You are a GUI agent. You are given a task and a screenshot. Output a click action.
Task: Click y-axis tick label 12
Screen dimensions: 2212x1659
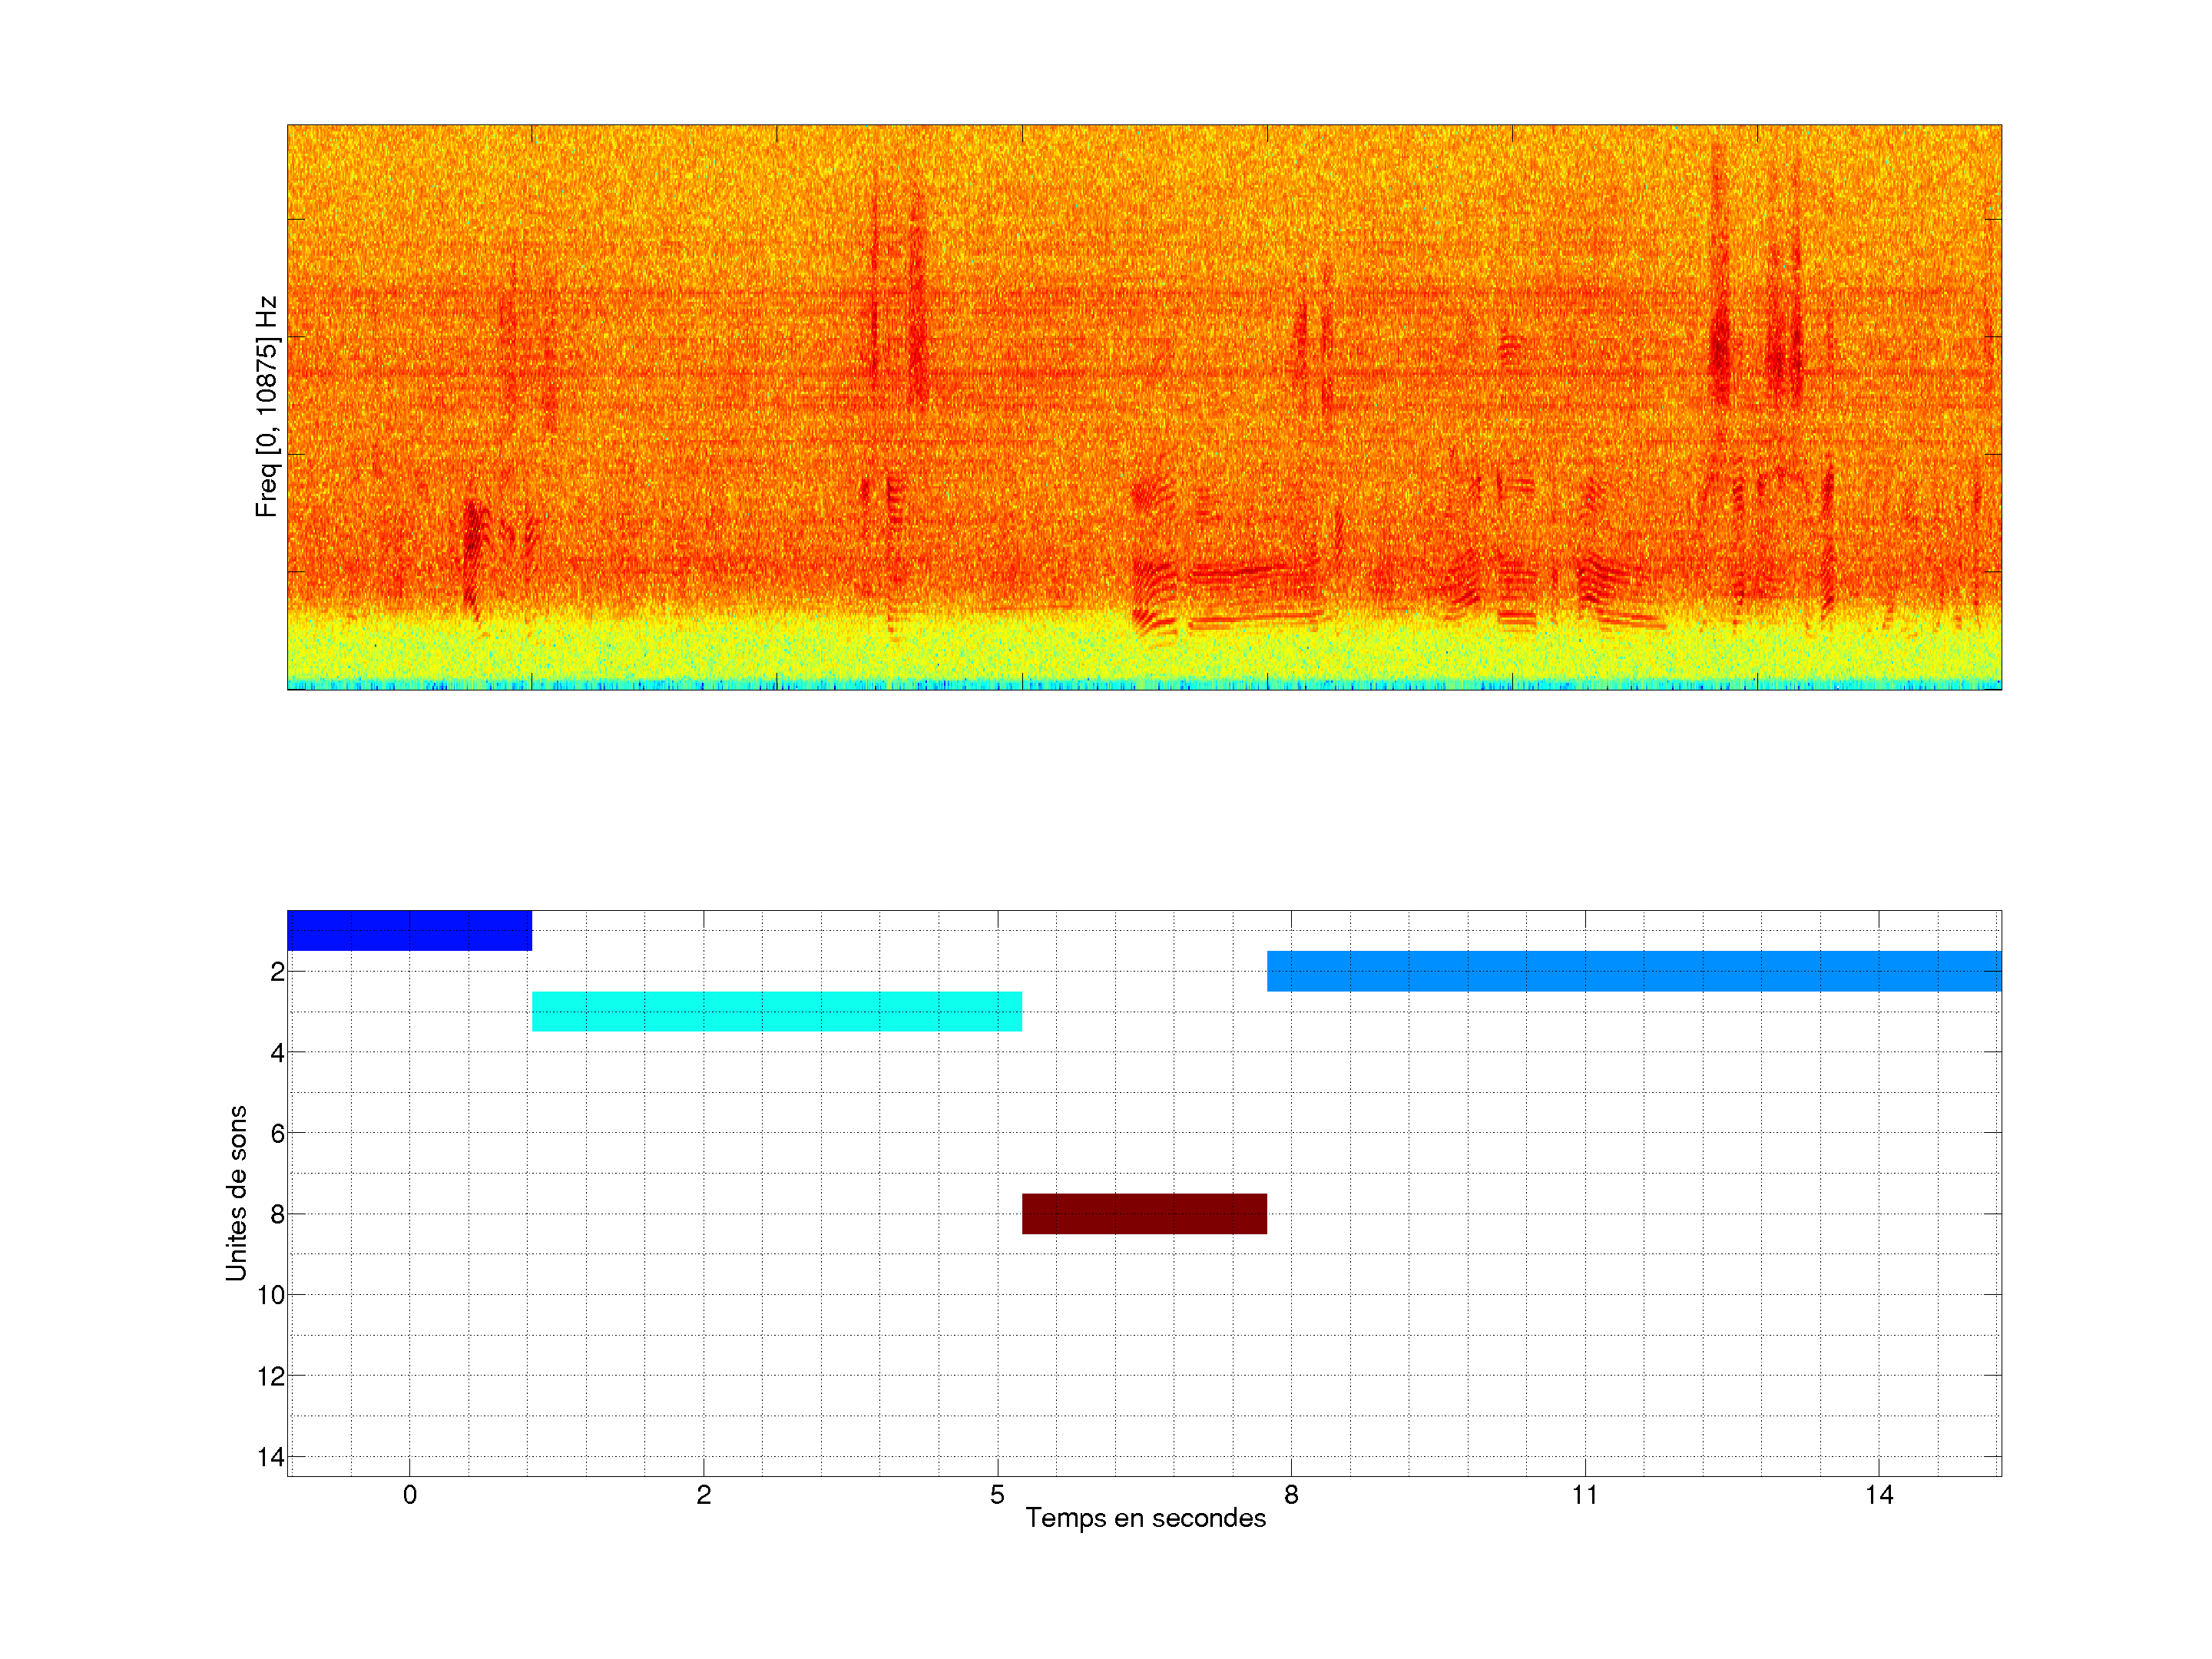[x=270, y=1376]
